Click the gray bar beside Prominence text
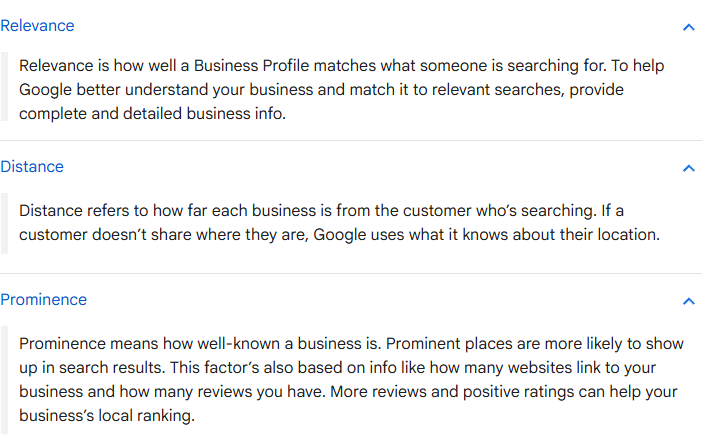This screenshot has width=707, height=438. 4,380
